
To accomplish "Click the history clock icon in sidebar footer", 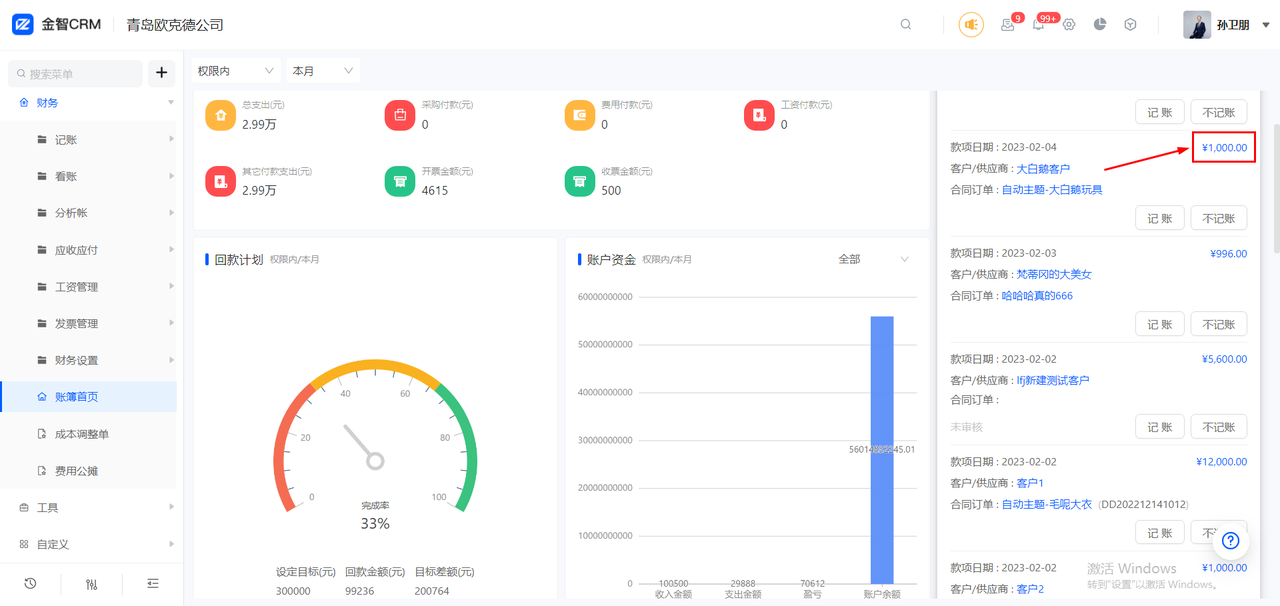I will pyautogui.click(x=30, y=584).
